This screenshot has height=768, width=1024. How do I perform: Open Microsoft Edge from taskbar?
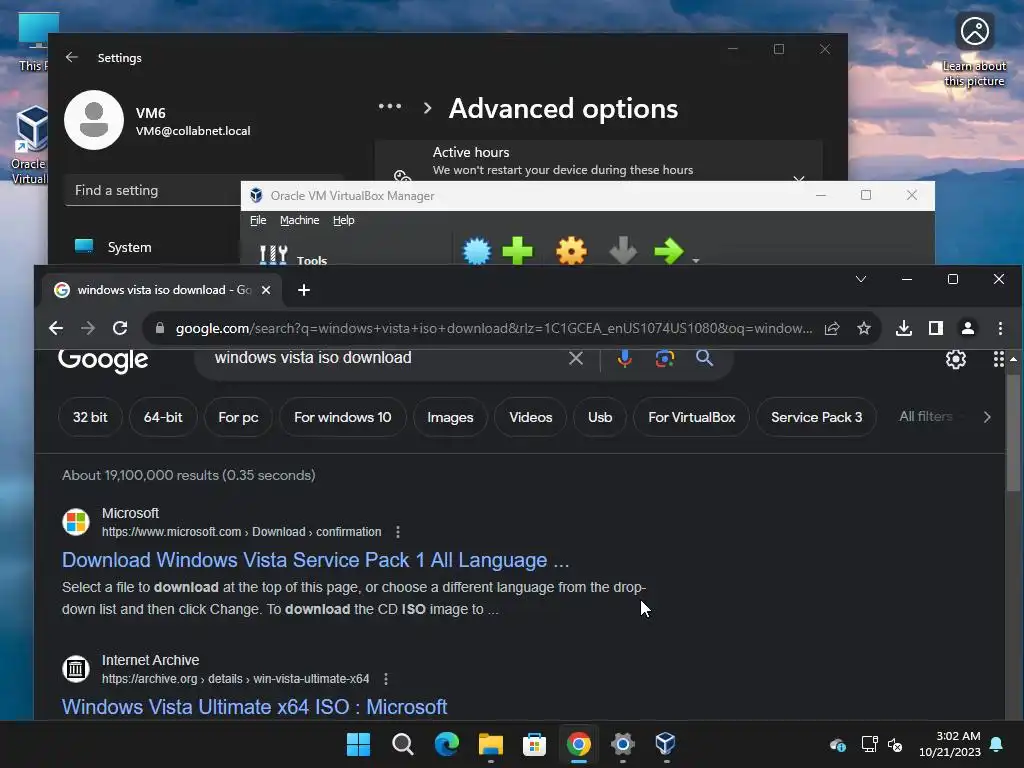447,744
